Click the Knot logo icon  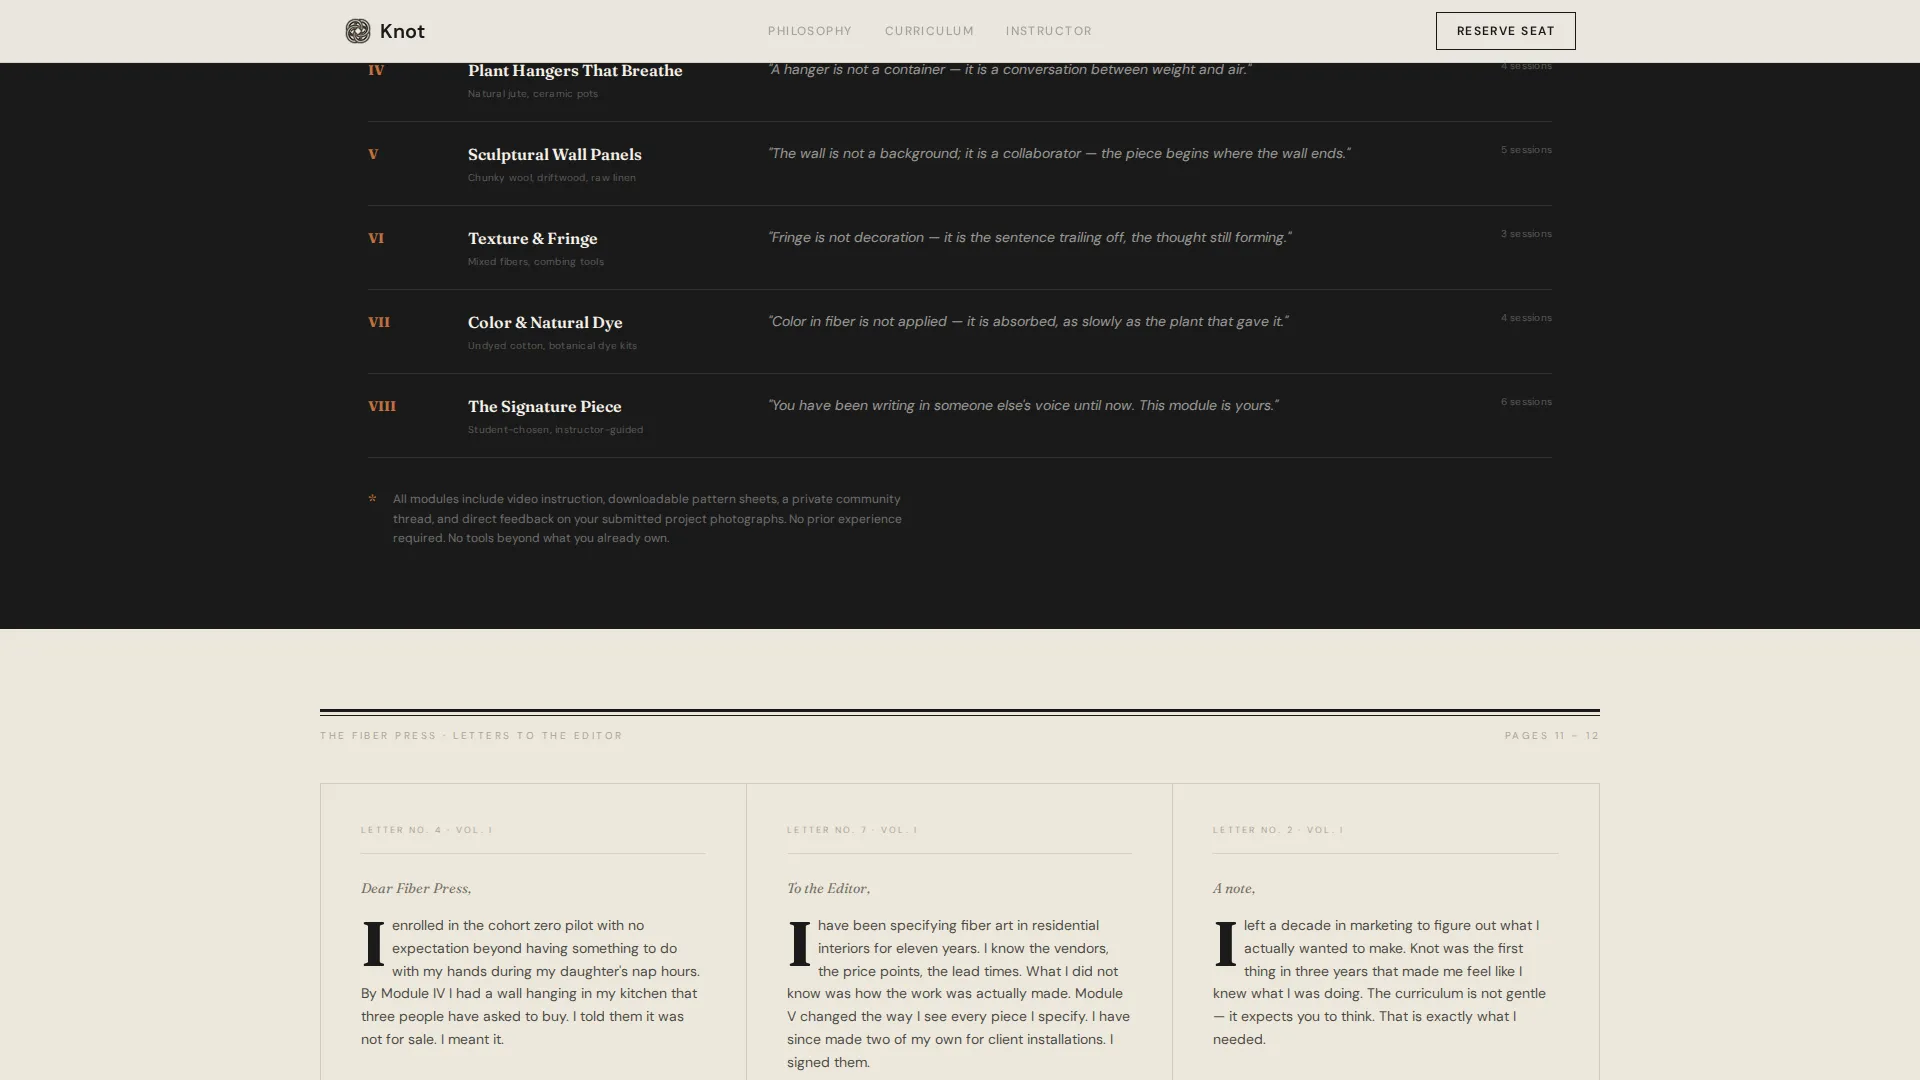pyautogui.click(x=357, y=31)
